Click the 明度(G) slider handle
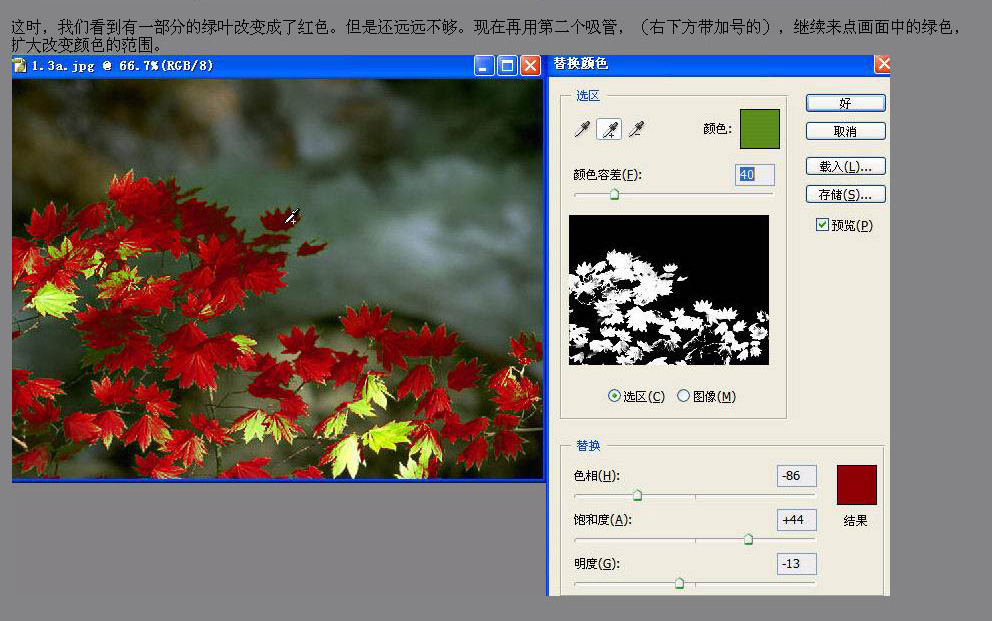 pyautogui.click(x=679, y=582)
